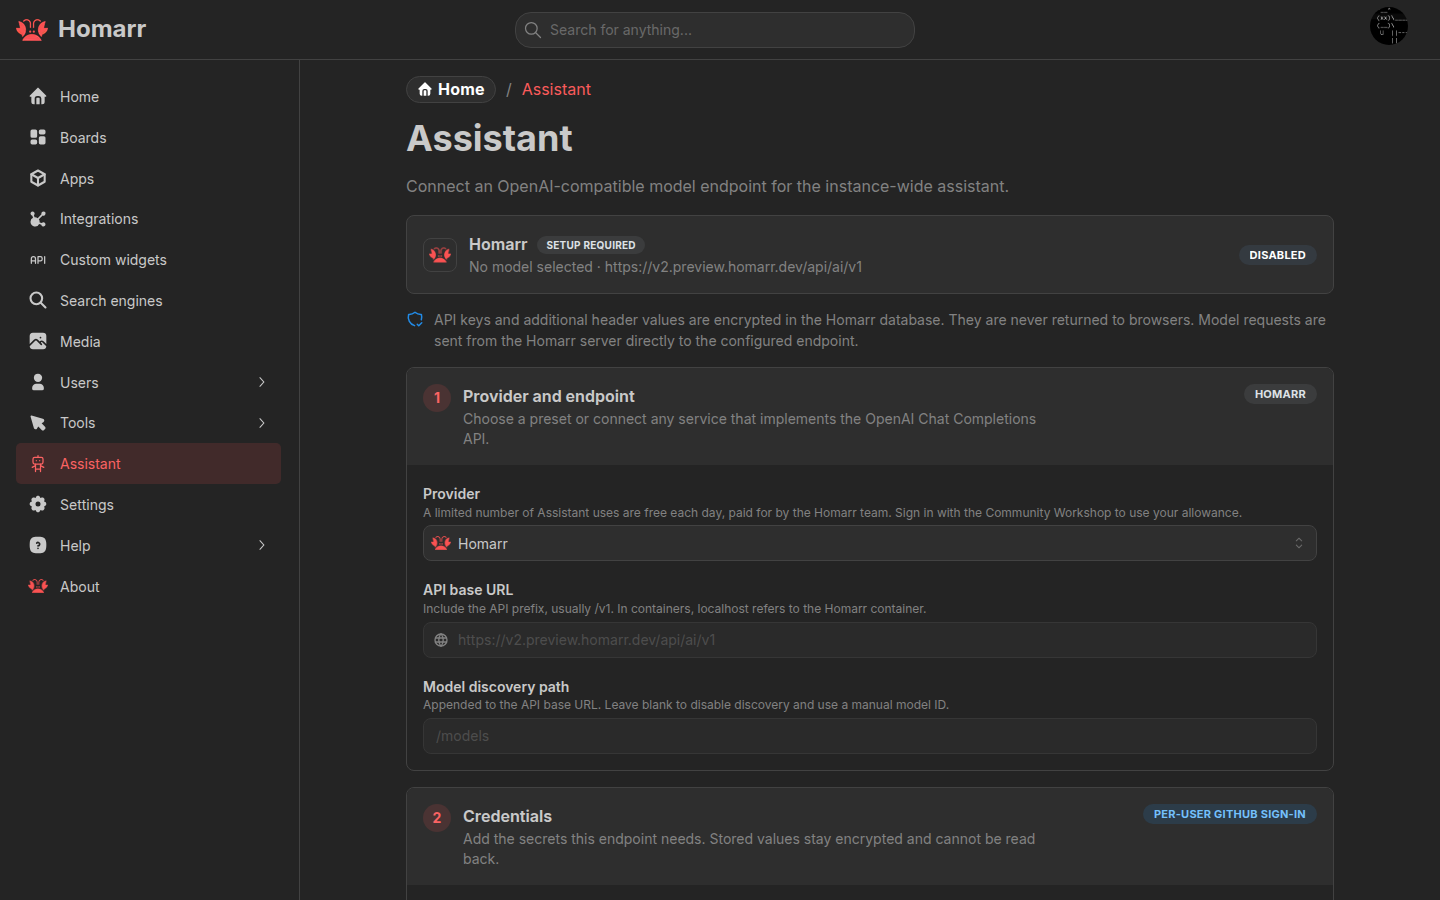Image resolution: width=1440 pixels, height=900 pixels.
Task: Open Media page in sidebar
Action: coord(148,341)
